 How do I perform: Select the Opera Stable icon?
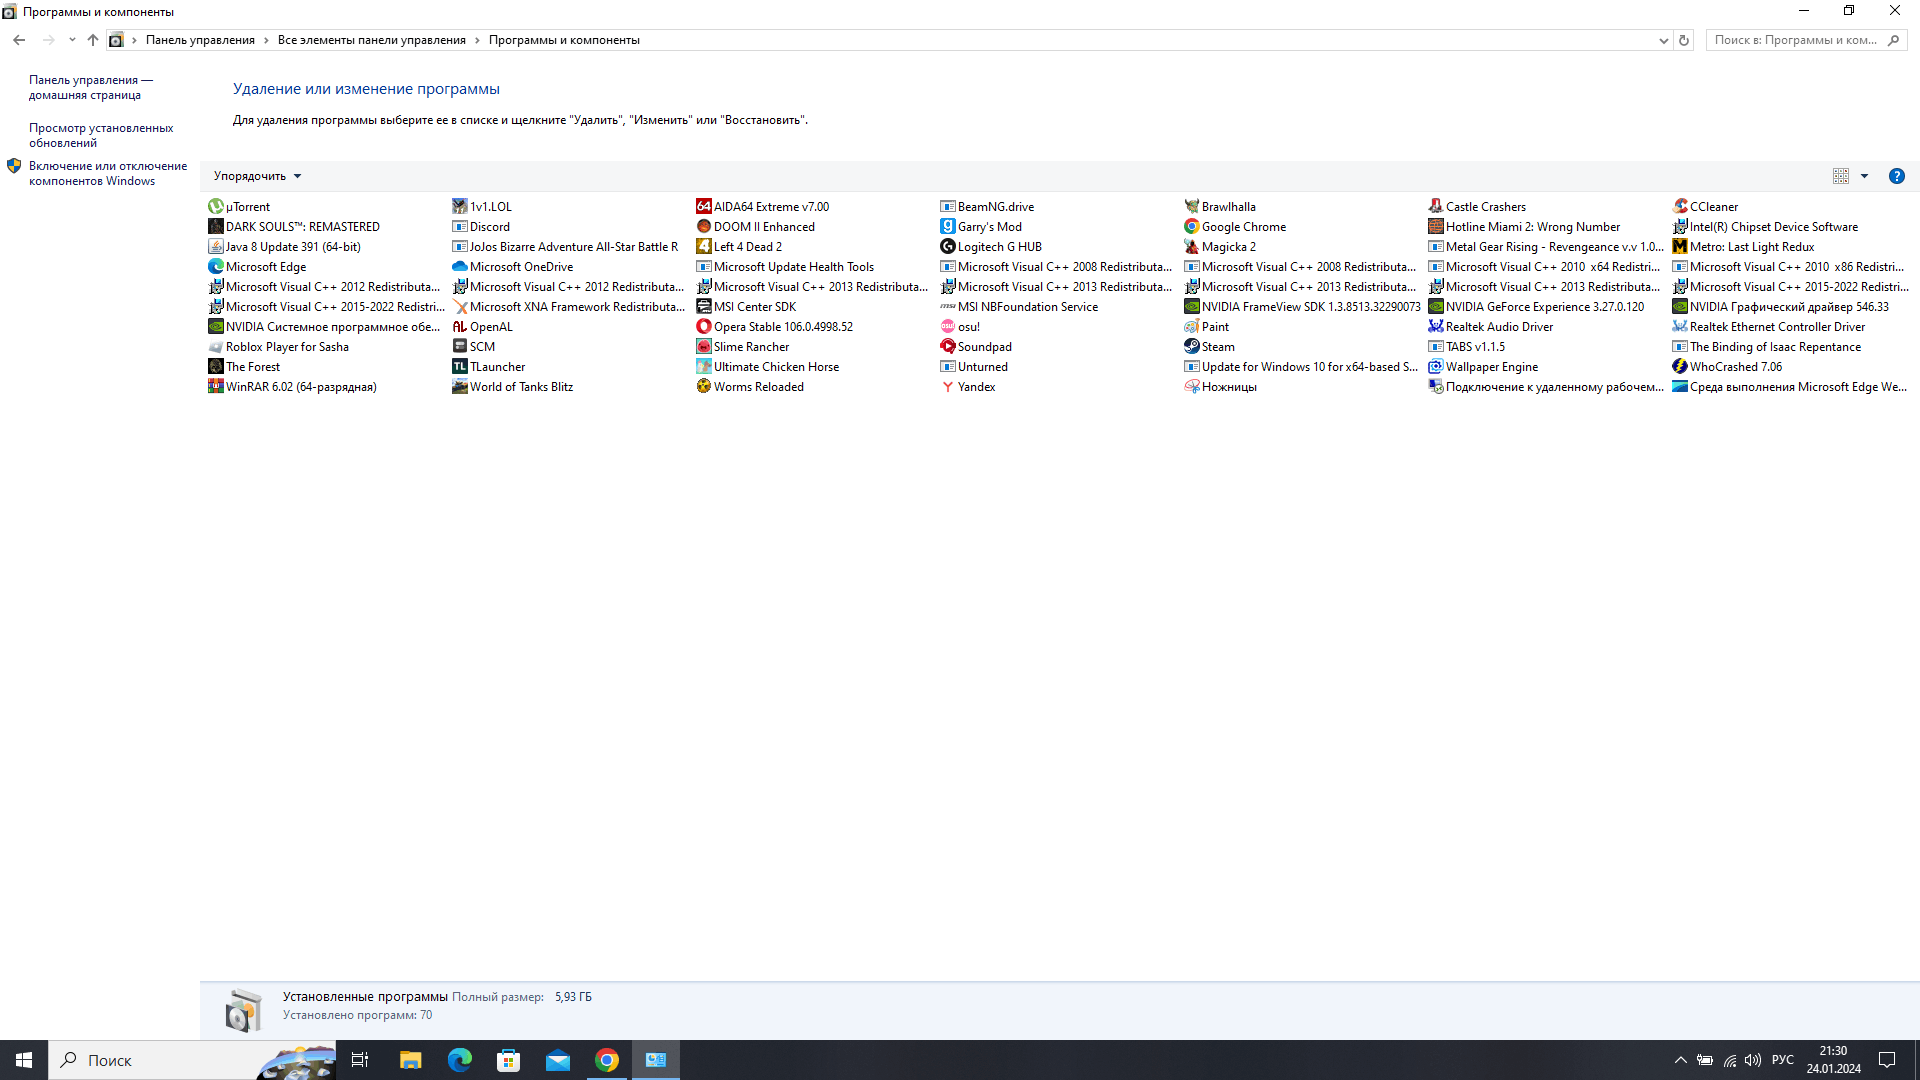pos(703,327)
